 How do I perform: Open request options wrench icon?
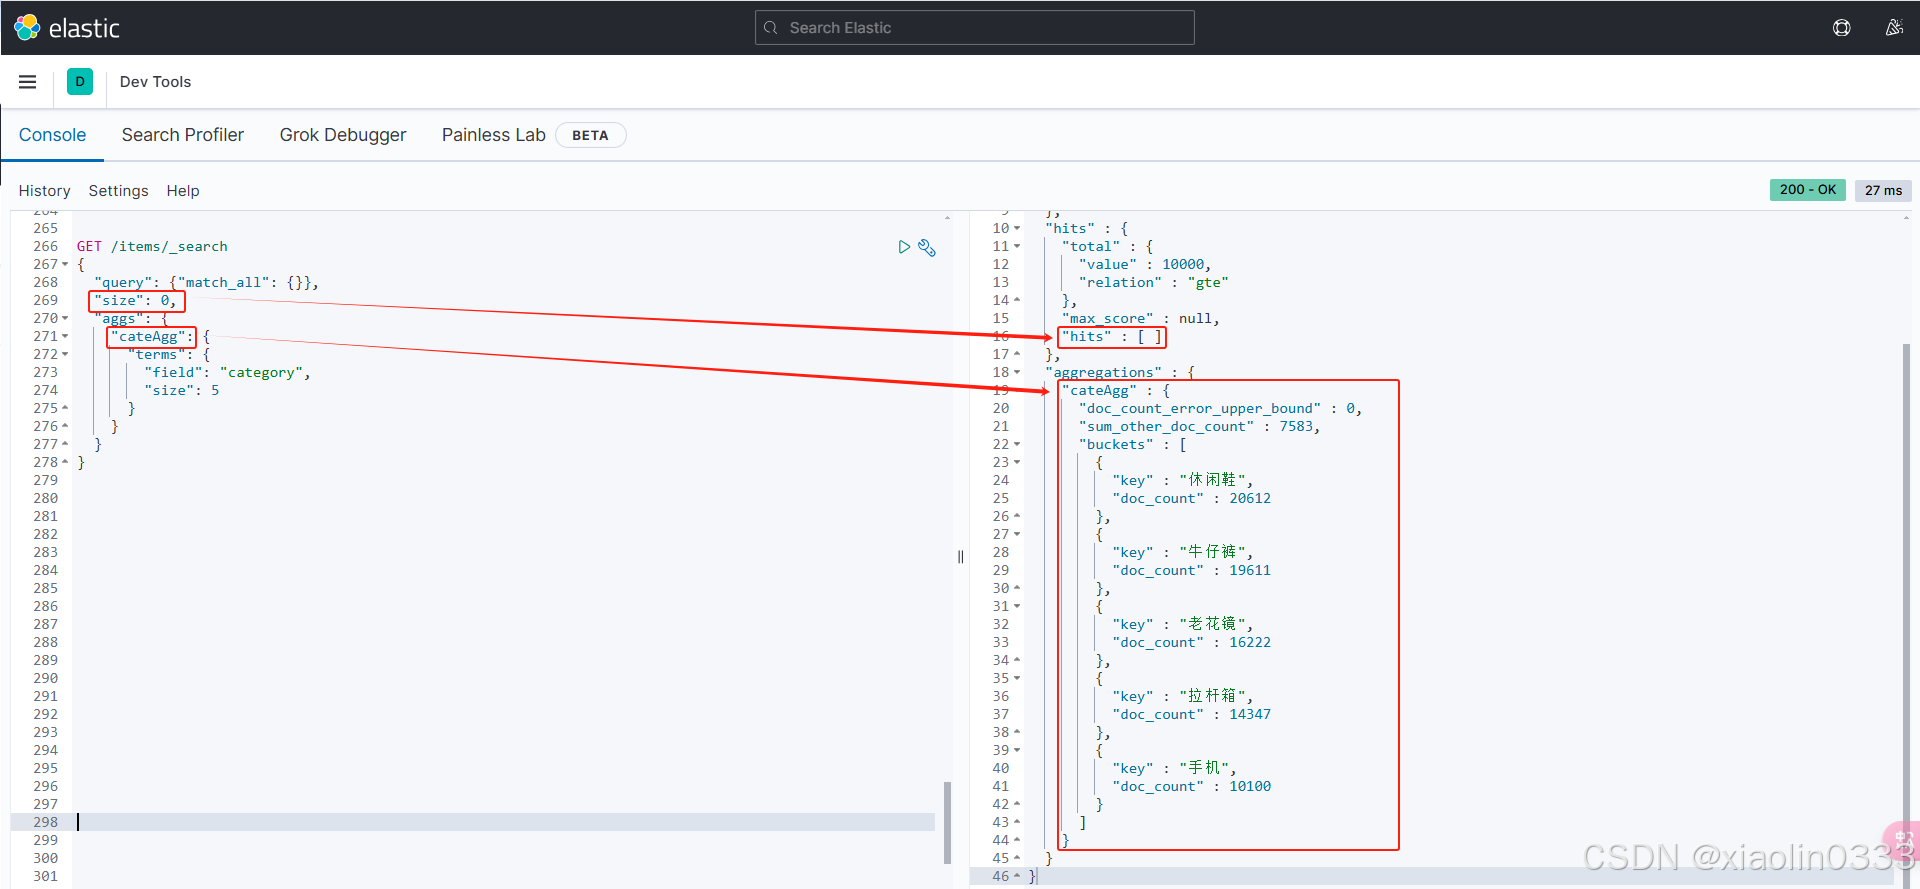[x=927, y=247]
